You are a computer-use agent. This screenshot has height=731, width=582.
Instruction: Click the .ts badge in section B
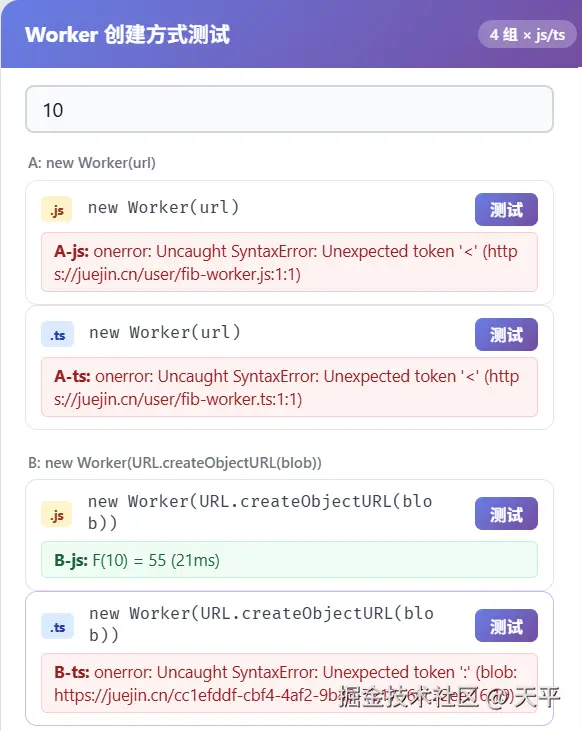click(x=57, y=627)
